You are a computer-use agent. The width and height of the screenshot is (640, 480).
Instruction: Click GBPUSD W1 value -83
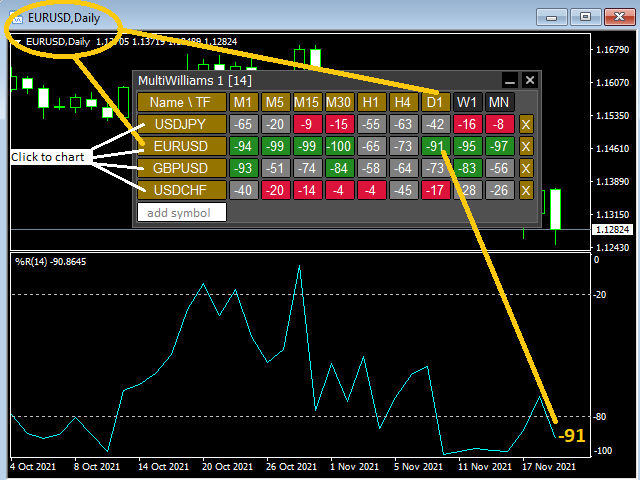467,168
